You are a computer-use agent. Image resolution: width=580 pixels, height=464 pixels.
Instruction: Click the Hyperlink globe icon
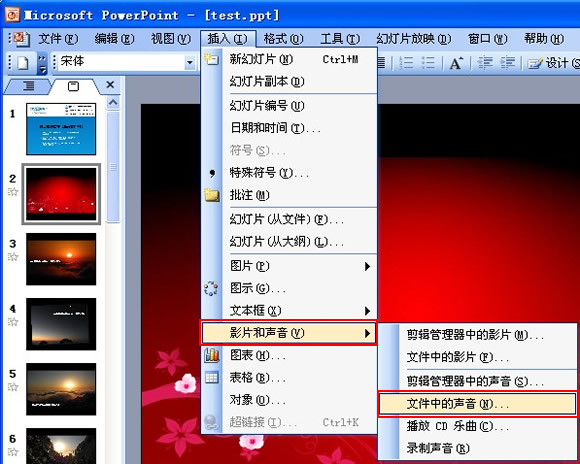tap(212, 422)
